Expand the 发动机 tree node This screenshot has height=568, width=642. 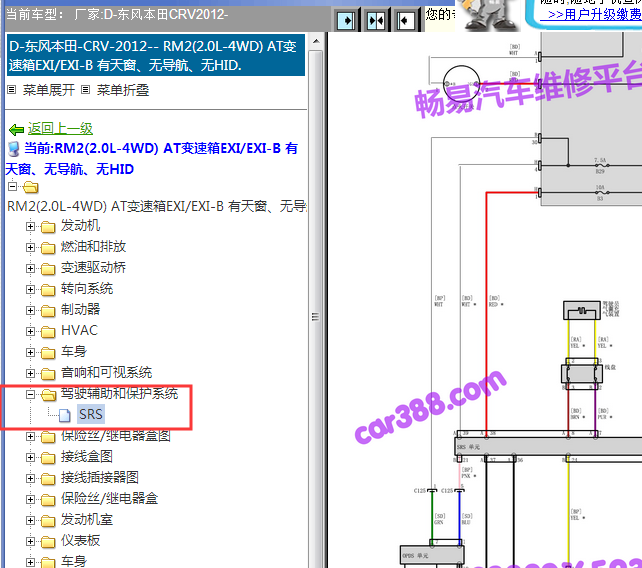click(x=30, y=226)
